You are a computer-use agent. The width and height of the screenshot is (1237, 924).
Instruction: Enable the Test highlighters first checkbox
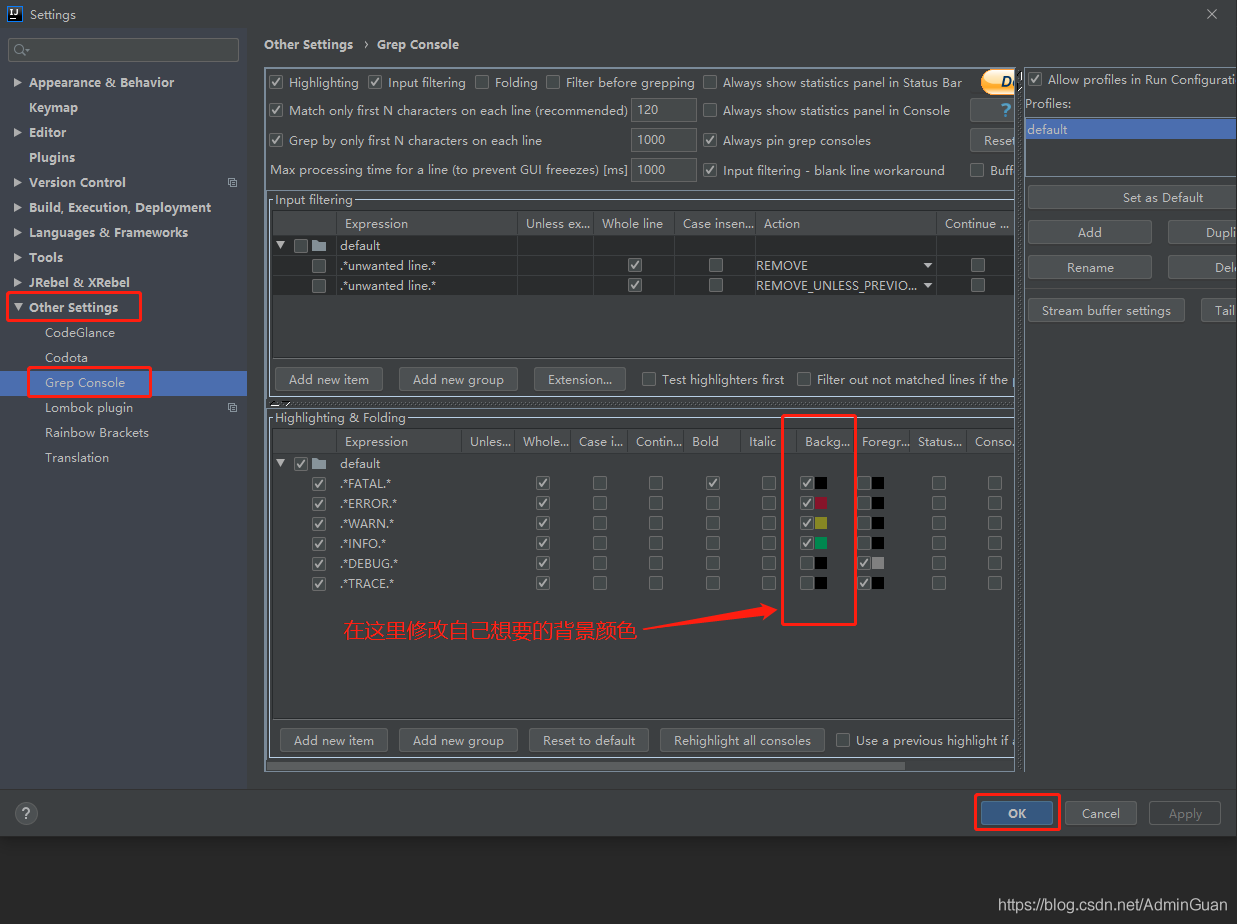click(649, 379)
